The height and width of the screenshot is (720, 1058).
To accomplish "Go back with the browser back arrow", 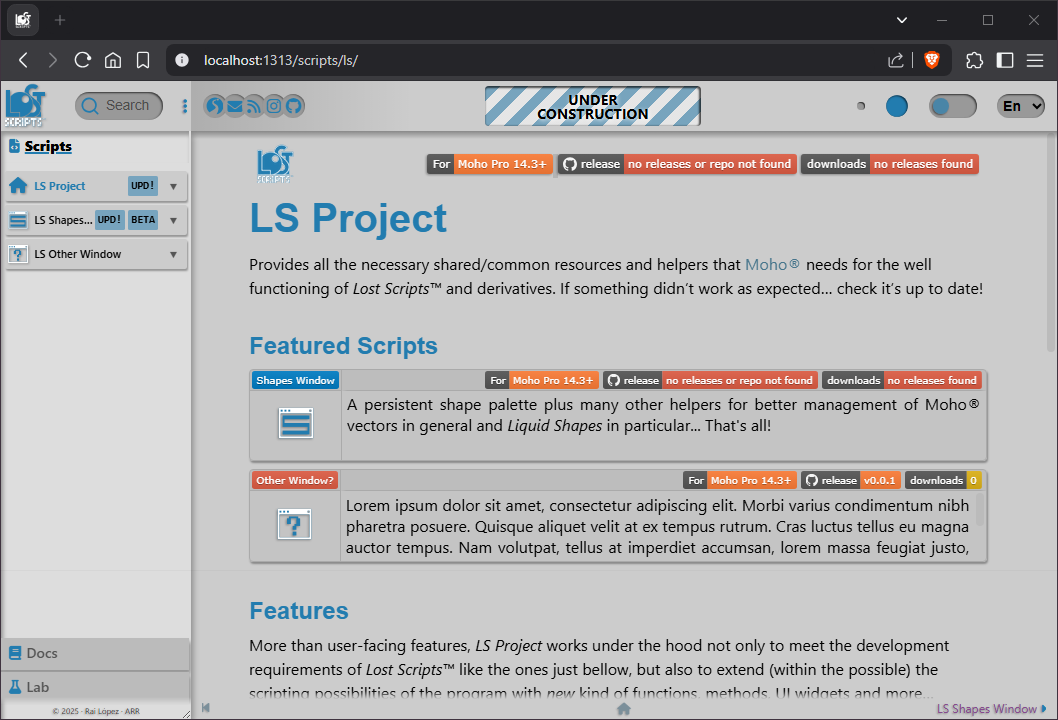I will (x=24, y=60).
